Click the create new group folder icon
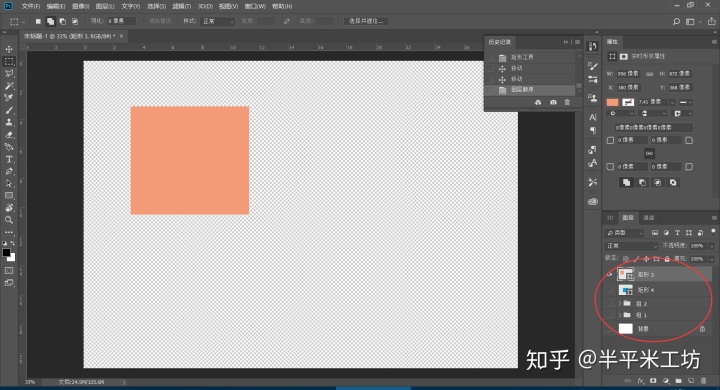 click(x=678, y=381)
